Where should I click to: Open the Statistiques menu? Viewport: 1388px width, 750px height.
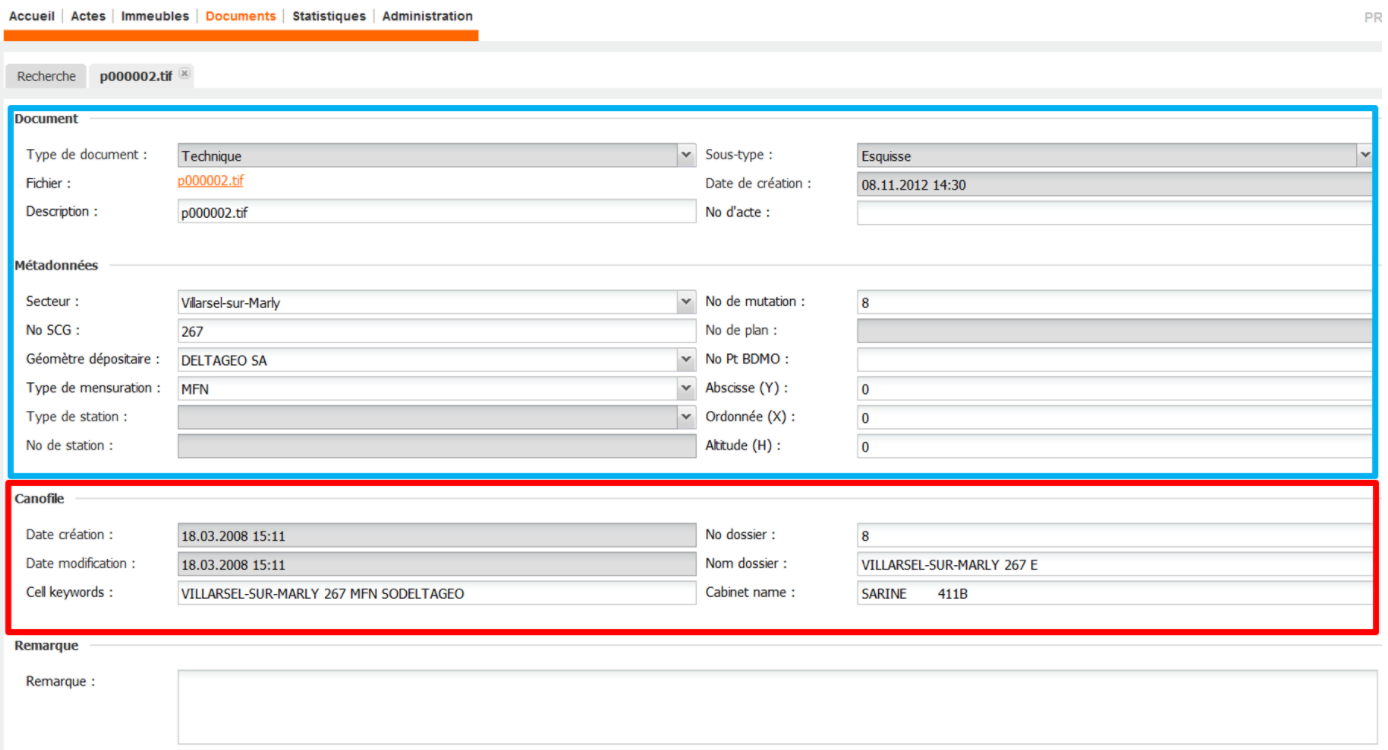click(x=329, y=16)
